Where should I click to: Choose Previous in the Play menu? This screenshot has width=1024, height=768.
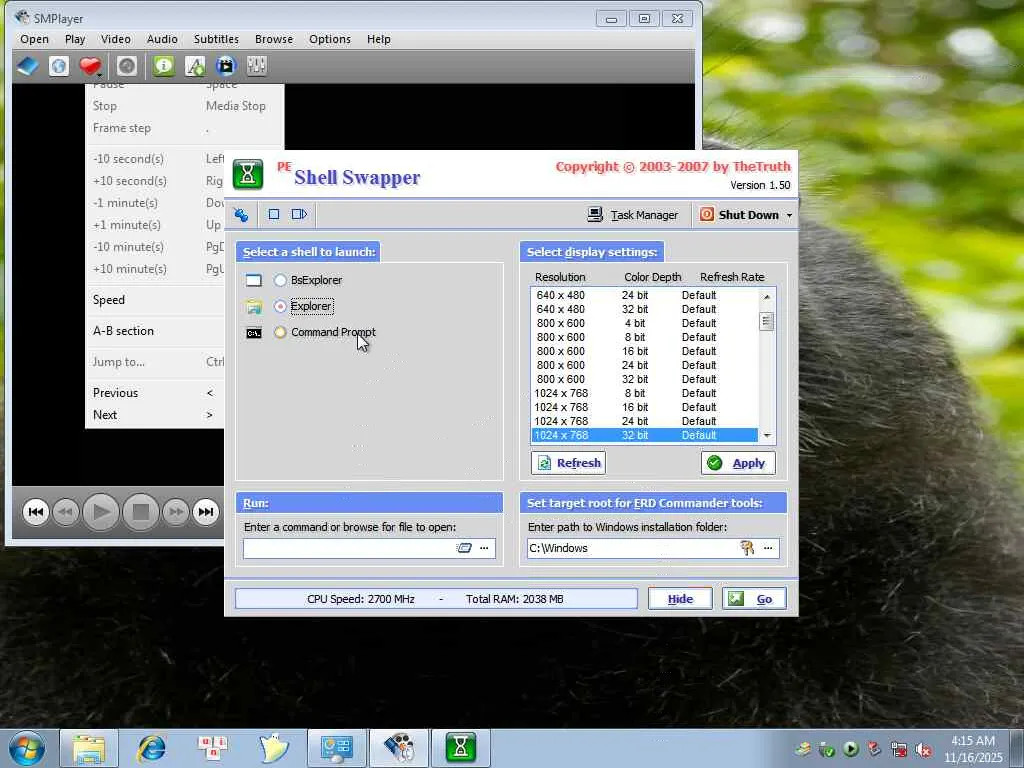pyautogui.click(x=154, y=392)
